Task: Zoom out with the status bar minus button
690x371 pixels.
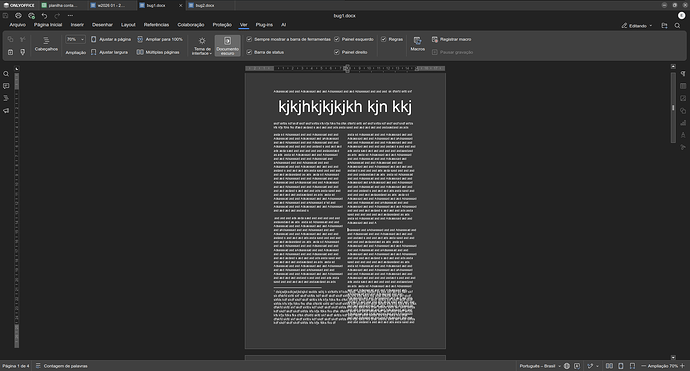Action: tap(643, 366)
